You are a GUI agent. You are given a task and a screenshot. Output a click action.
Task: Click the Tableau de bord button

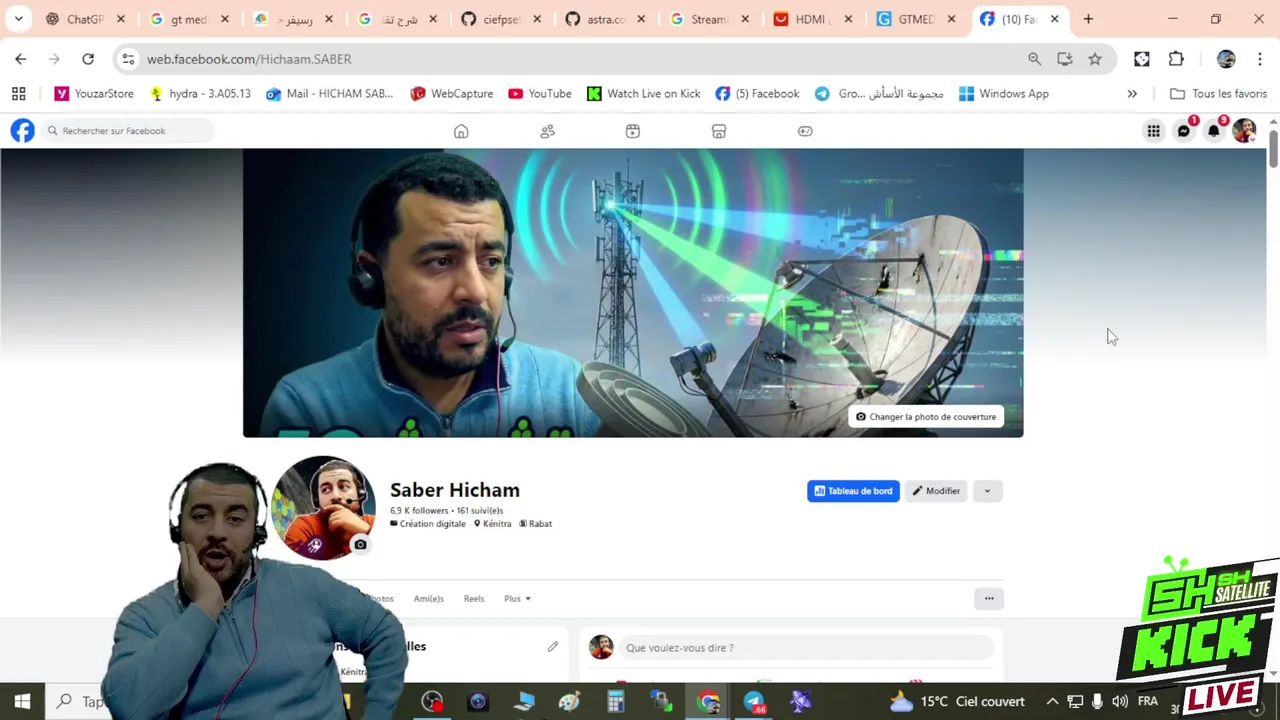tap(853, 491)
